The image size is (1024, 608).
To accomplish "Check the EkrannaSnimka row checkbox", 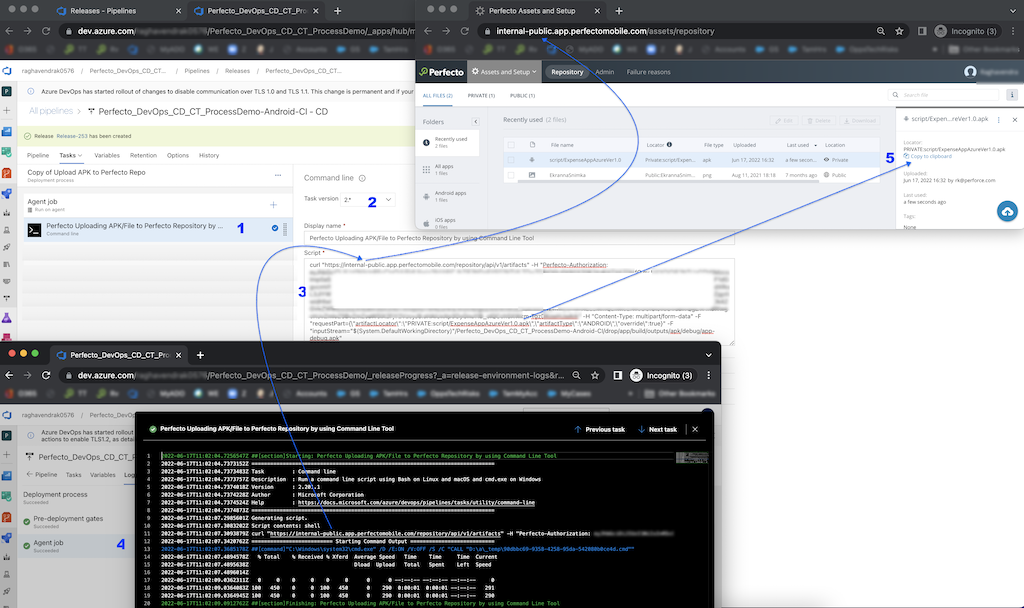I will click(511, 175).
